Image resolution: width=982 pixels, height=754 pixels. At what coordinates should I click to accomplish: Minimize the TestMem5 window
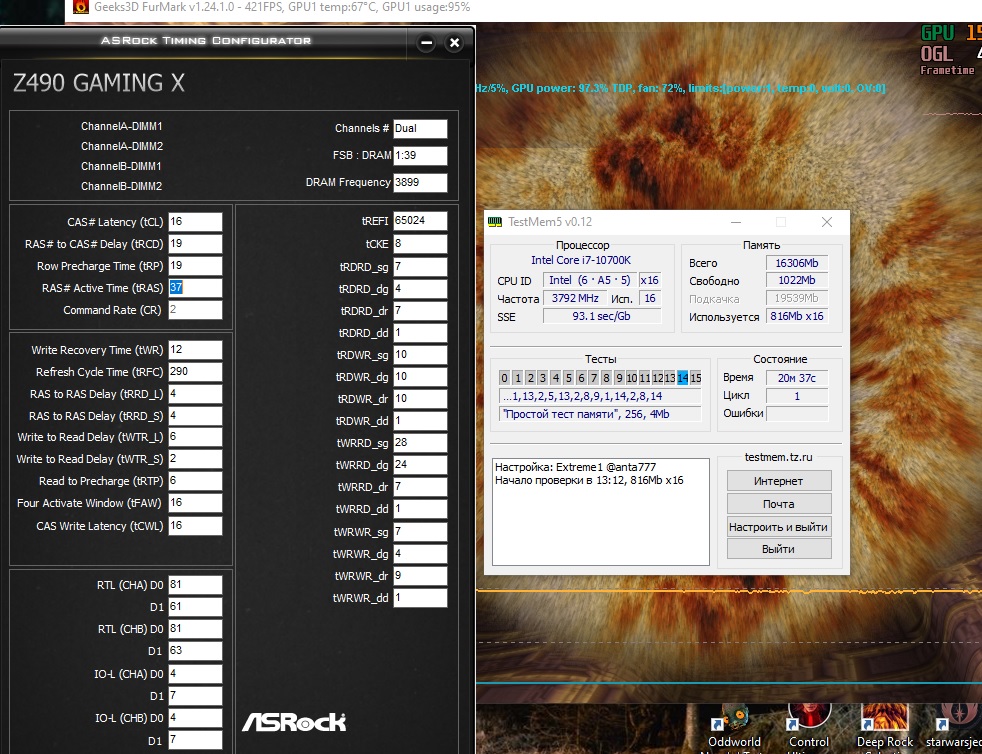tap(736, 222)
